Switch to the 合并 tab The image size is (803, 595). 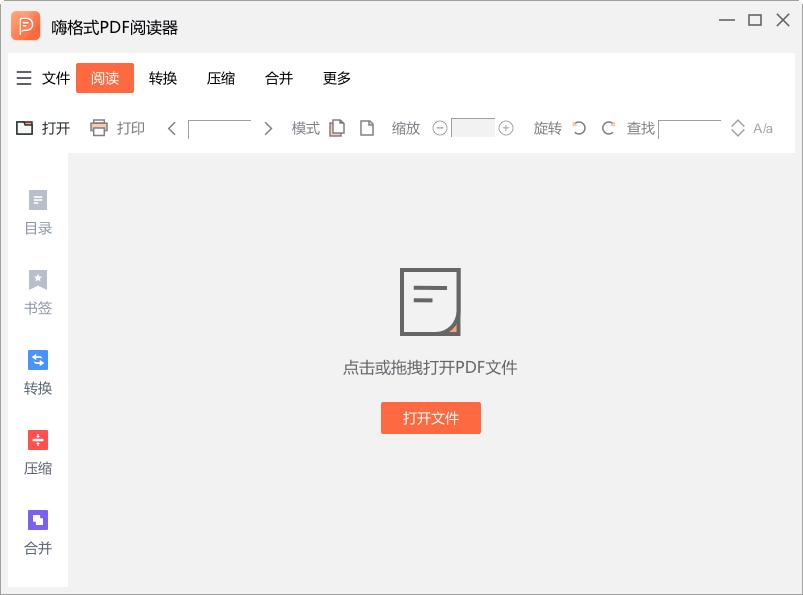(279, 78)
